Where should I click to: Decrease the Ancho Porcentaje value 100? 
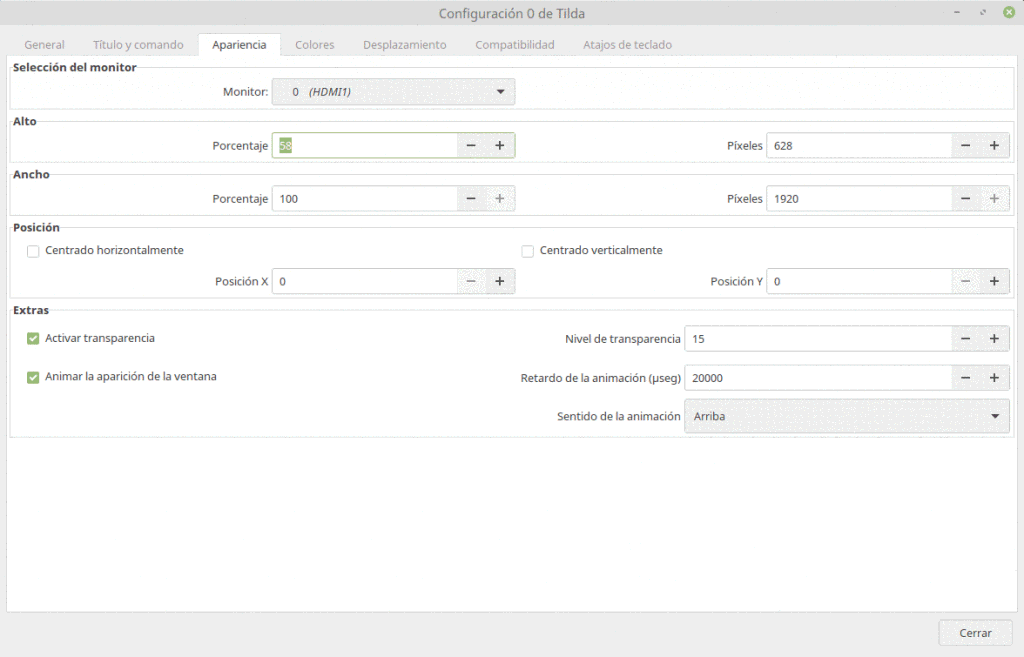pyautogui.click(x=470, y=198)
